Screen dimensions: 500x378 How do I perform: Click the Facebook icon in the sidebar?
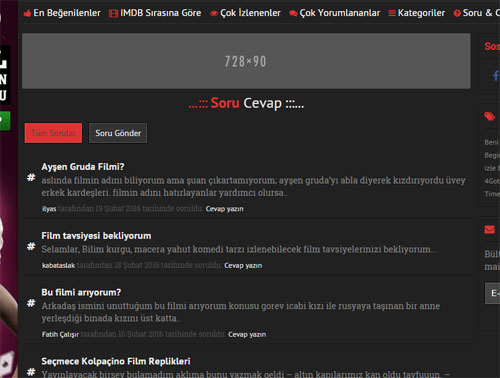(496, 76)
